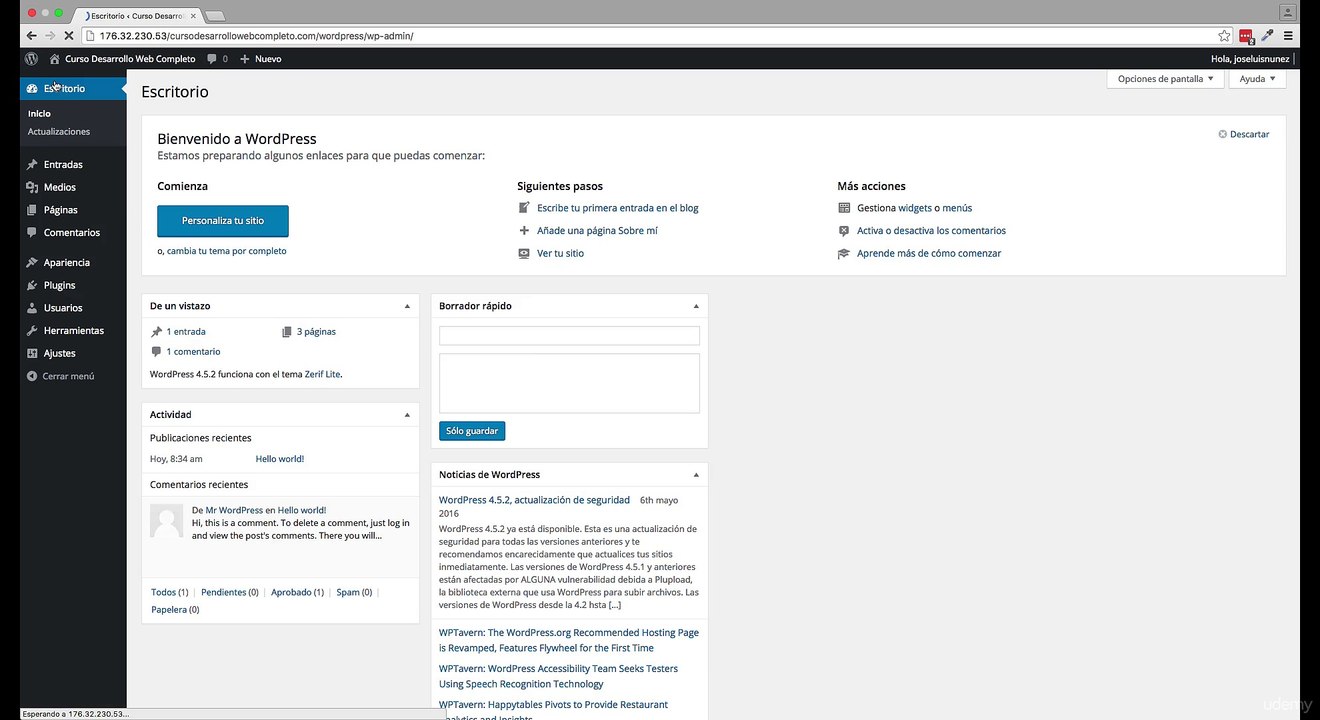
Task: Collapse the sidebar with Cerrar menú arrow
Action: pos(32,376)
